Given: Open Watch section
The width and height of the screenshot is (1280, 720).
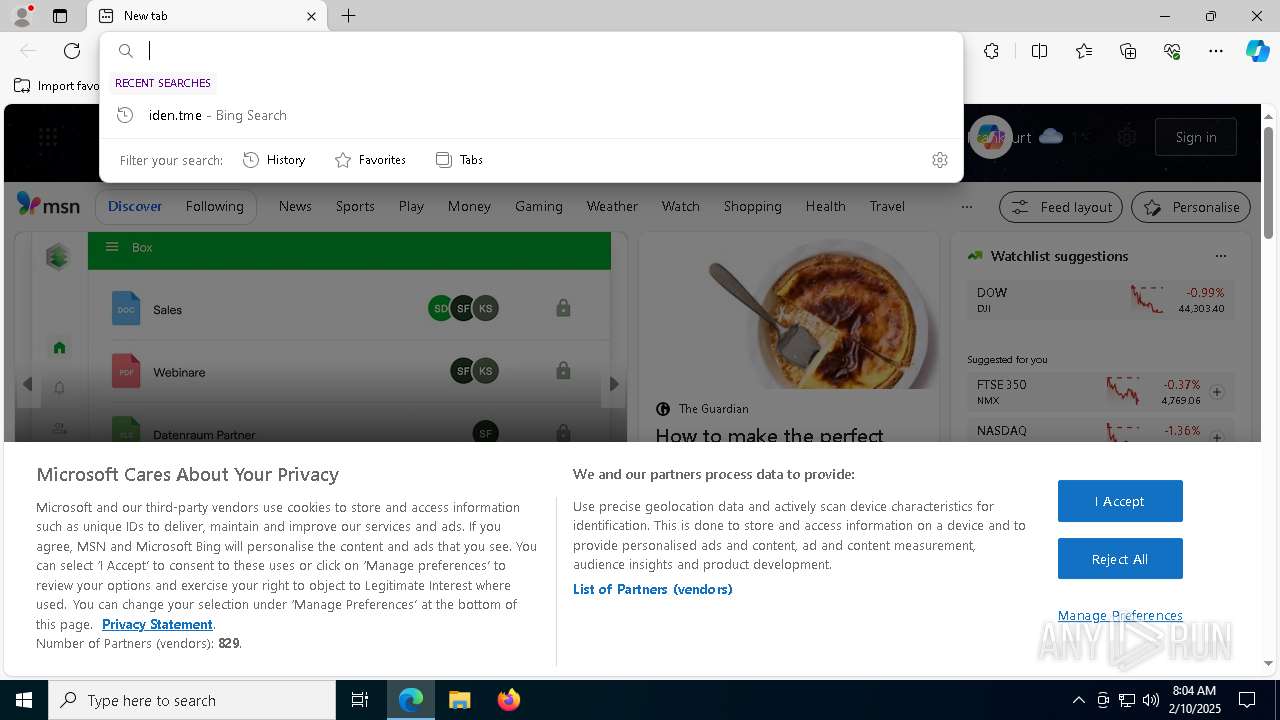Looking at the screenshot, I should [x=680, y=206].
